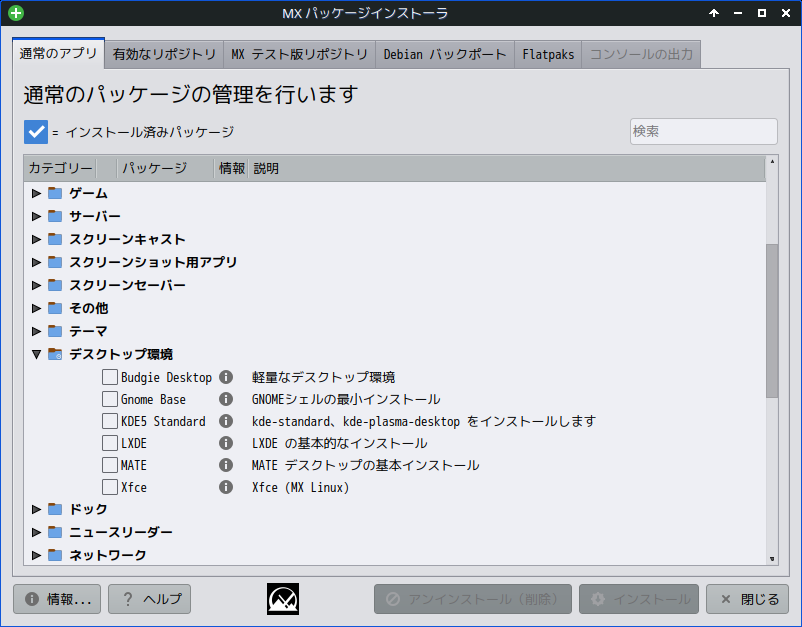Switch to MX テスト版リポジトリ tab
The height and width of the screenshot is (627, 802).
(x=300, y=54)
